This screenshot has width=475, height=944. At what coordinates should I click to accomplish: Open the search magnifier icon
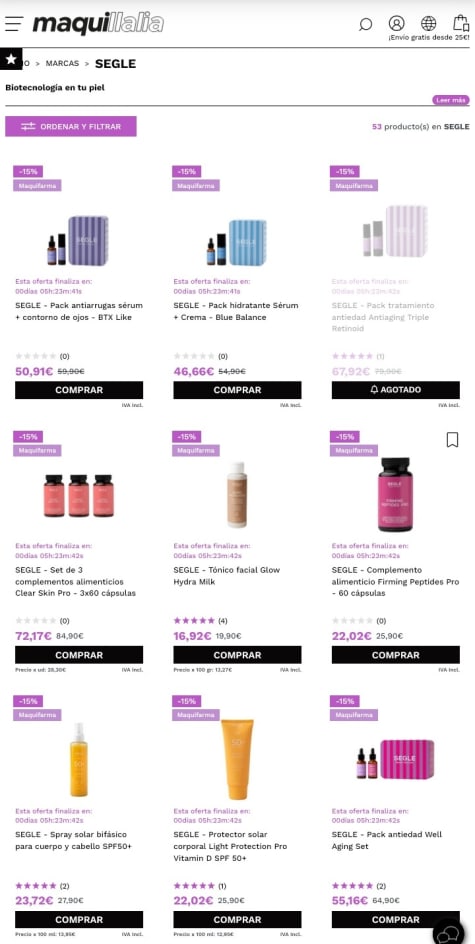pos(365,25)
